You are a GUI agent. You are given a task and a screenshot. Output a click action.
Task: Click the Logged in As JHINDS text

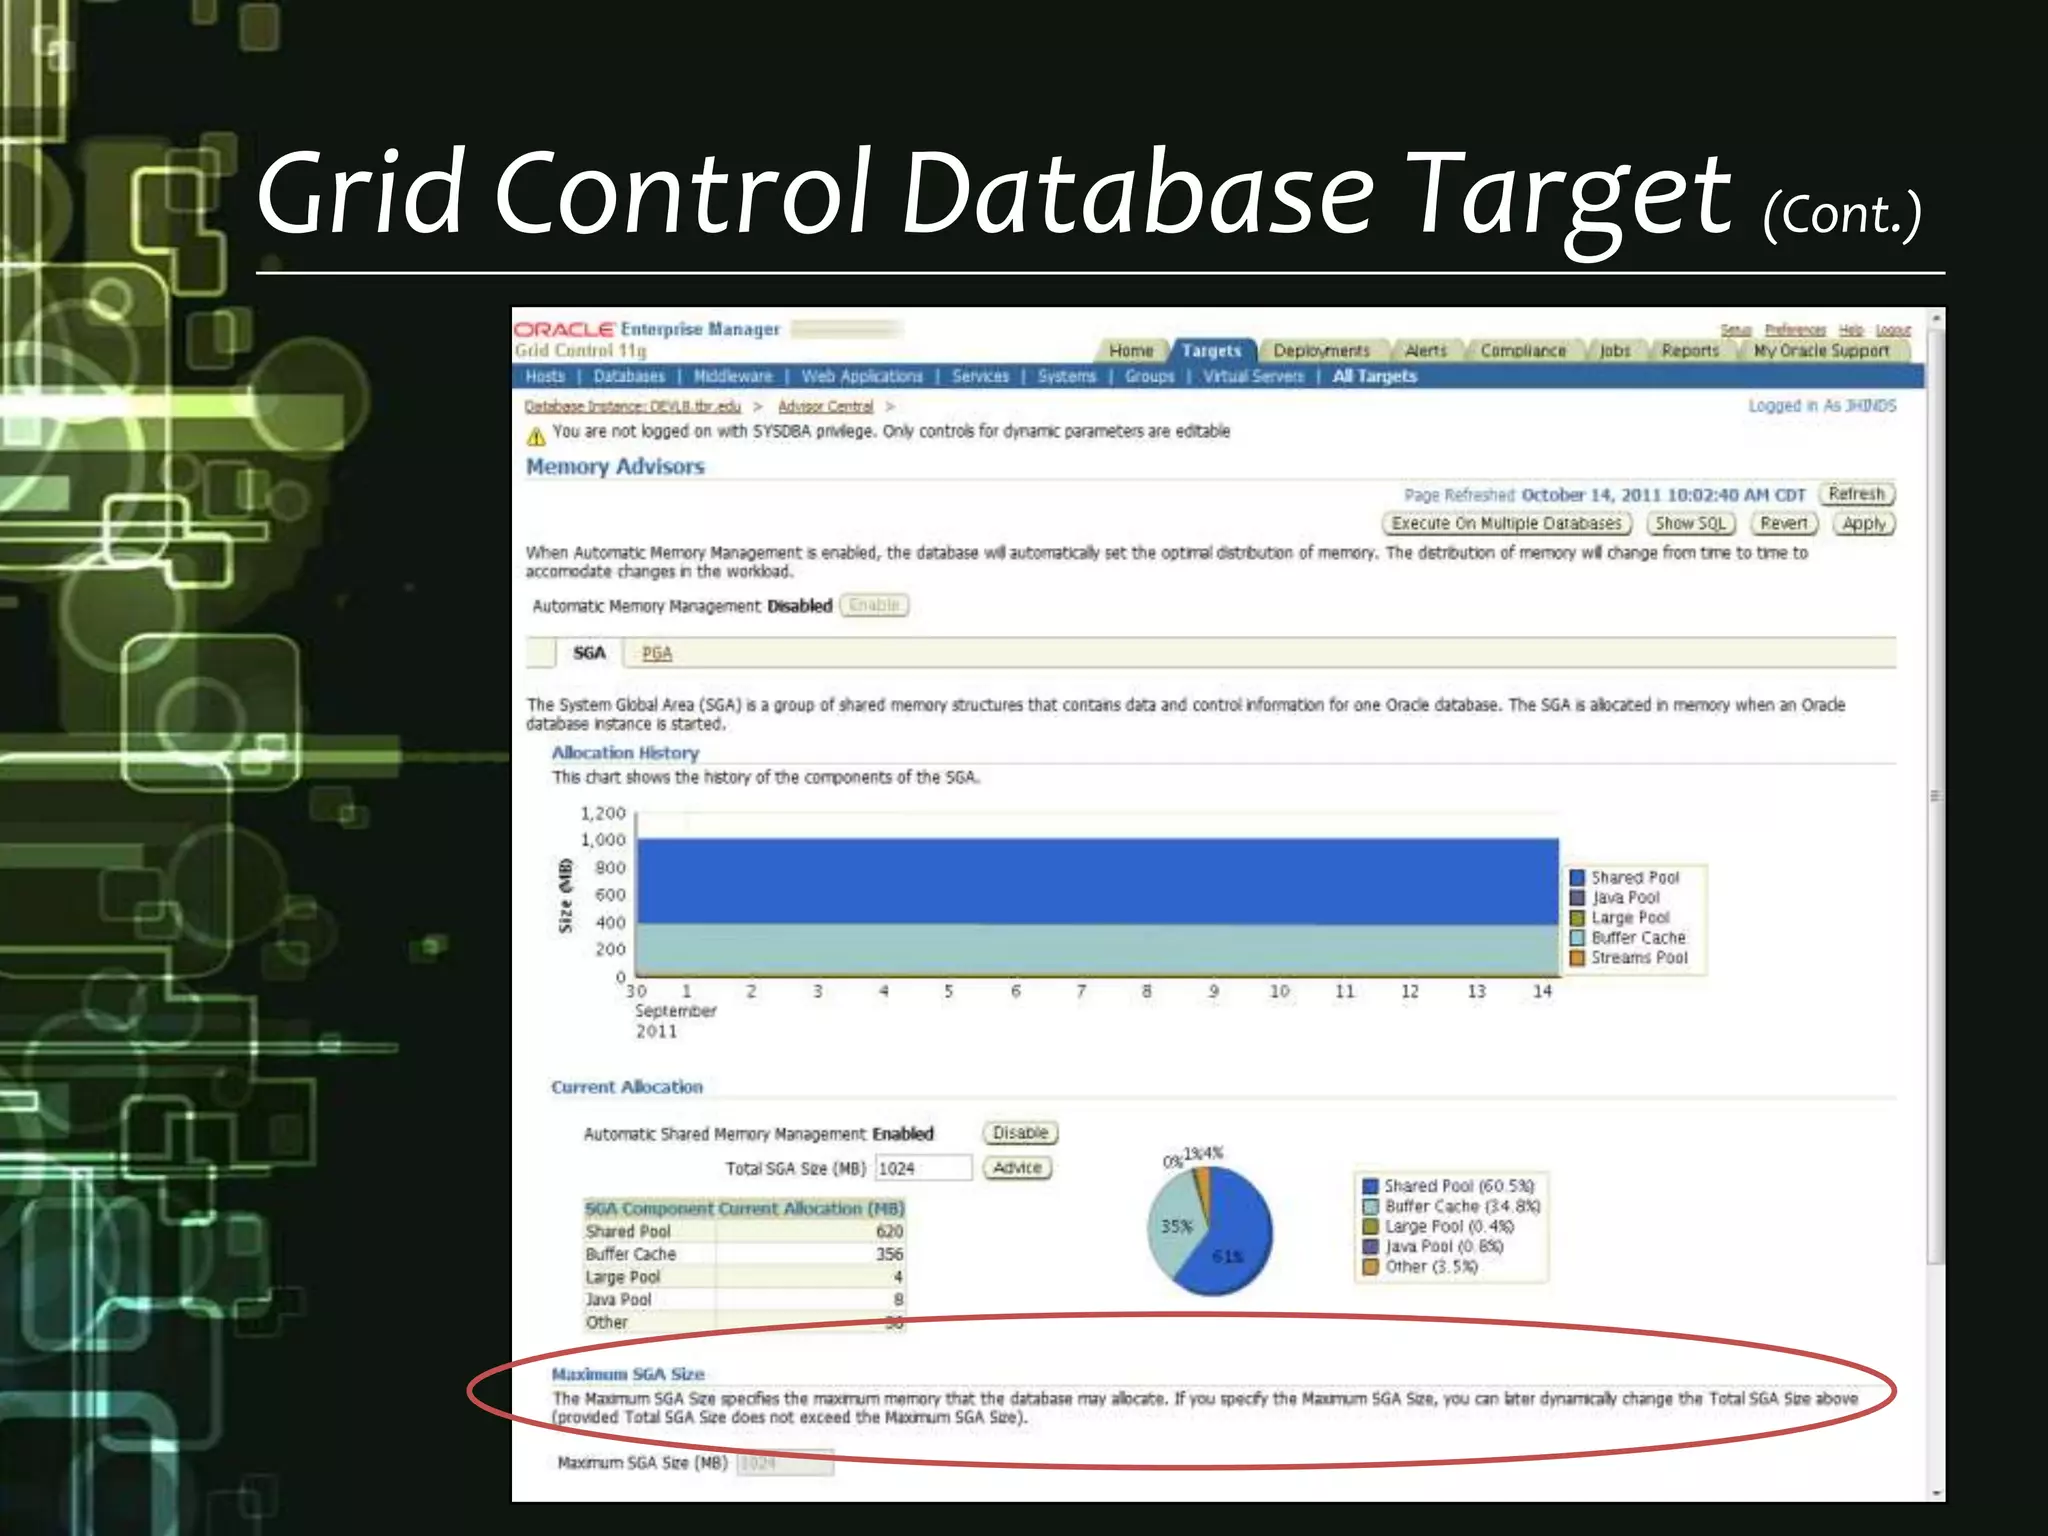point(1821,406)
